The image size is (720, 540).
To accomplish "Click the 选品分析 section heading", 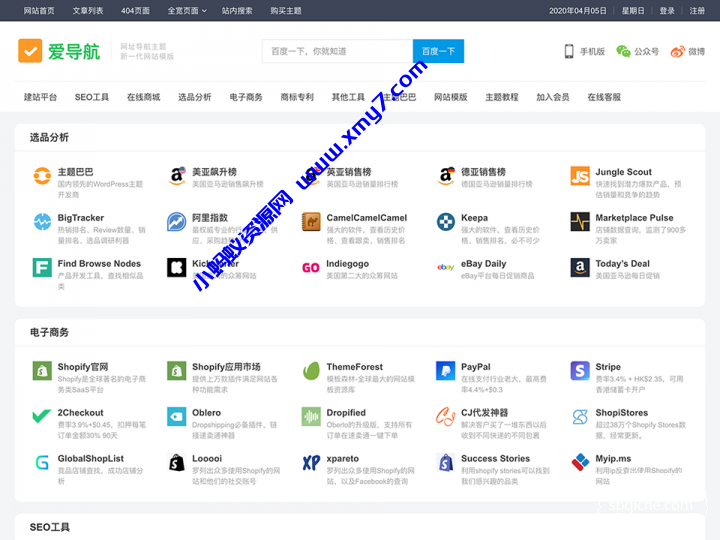I will [x=49, y=137].
